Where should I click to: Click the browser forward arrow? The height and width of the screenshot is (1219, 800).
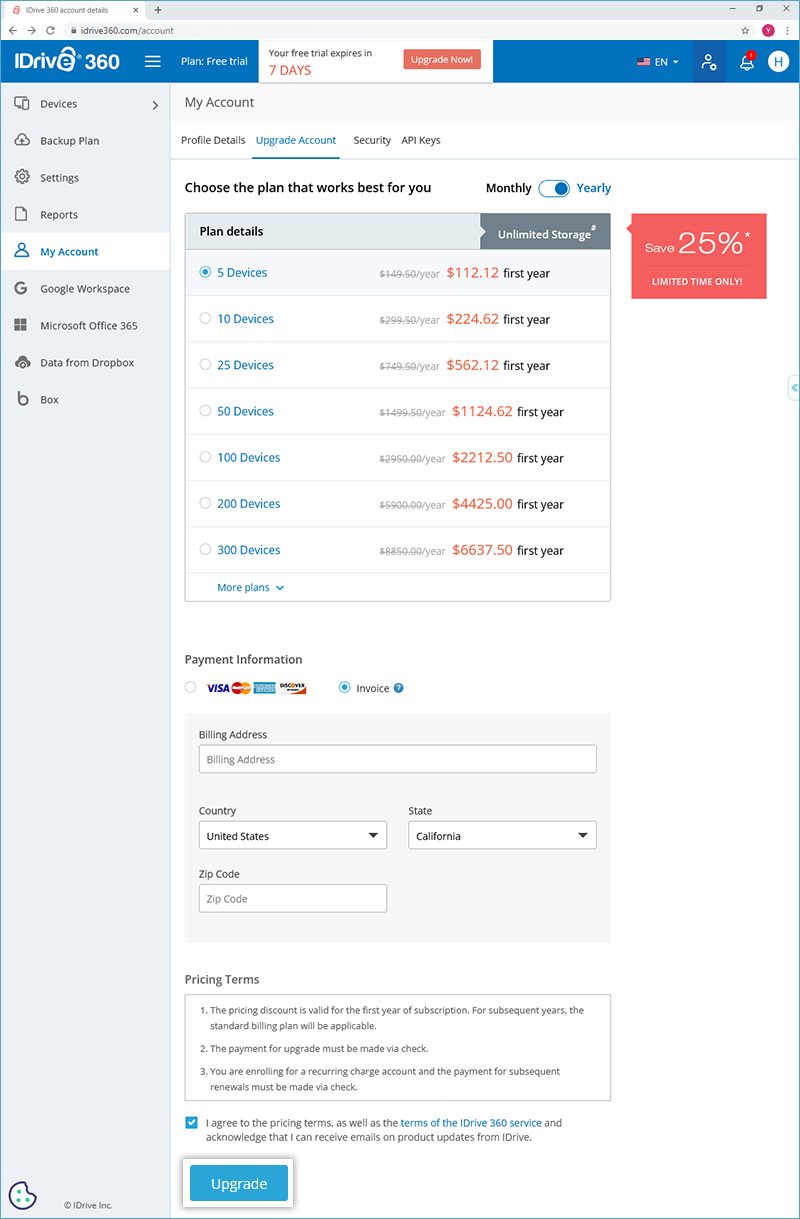coord(32,31)
